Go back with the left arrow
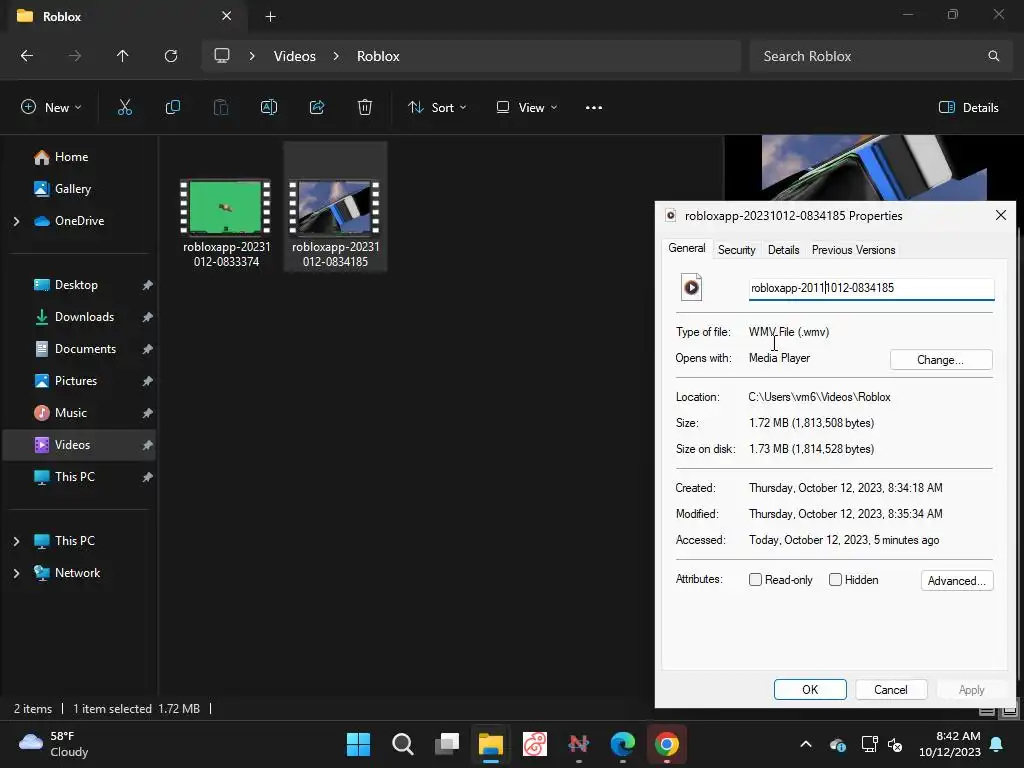The image size is (1024, 768). pyautogui.click(x=27, y=56)
